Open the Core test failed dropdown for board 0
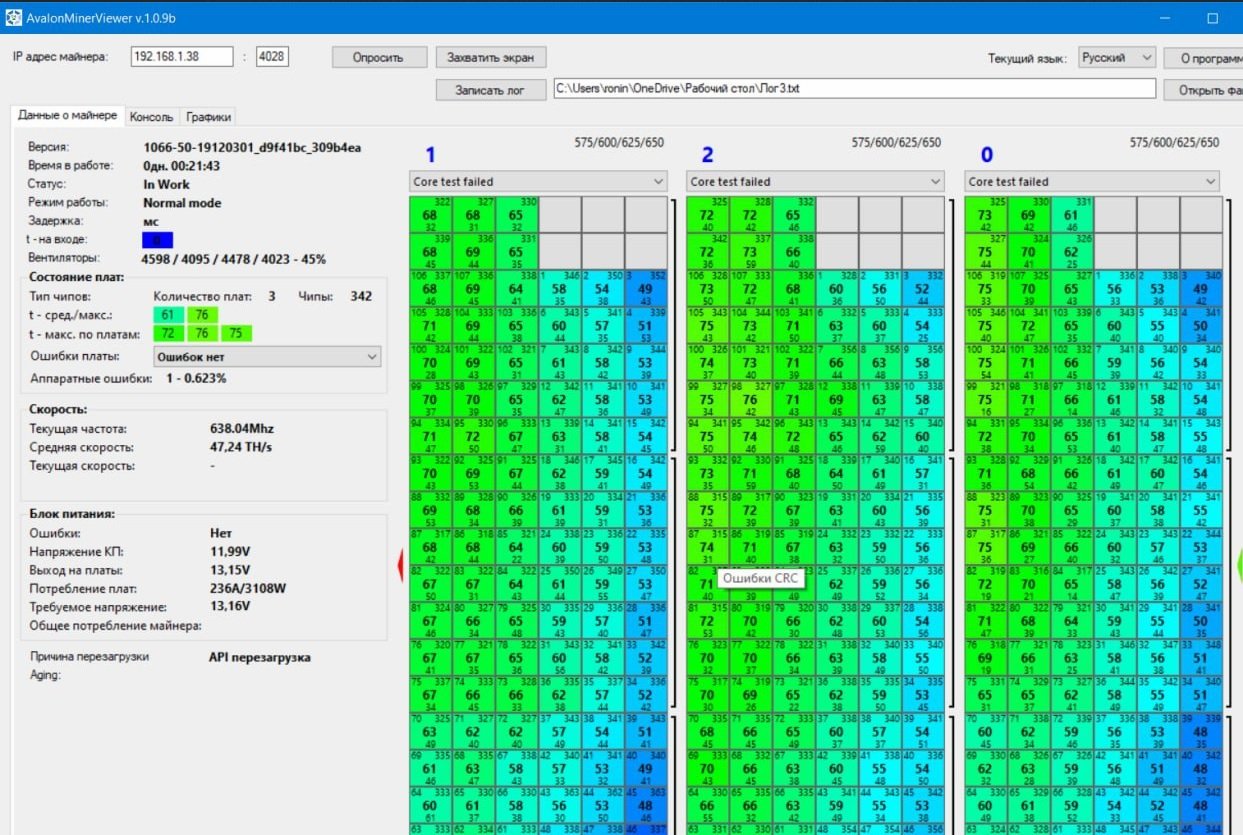The height and width of the screenshot is (835, 1243). click(x=1092, y=181)
